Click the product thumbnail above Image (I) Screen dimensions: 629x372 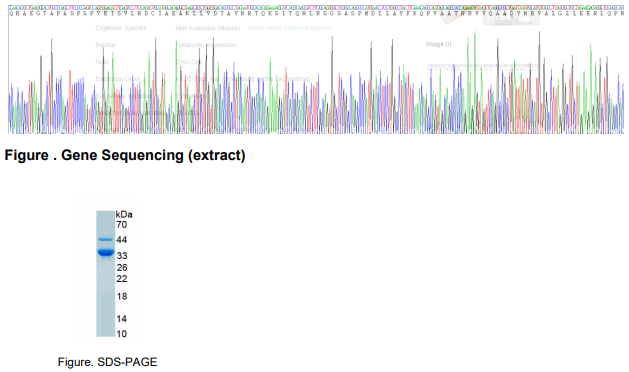click(511, 19)
